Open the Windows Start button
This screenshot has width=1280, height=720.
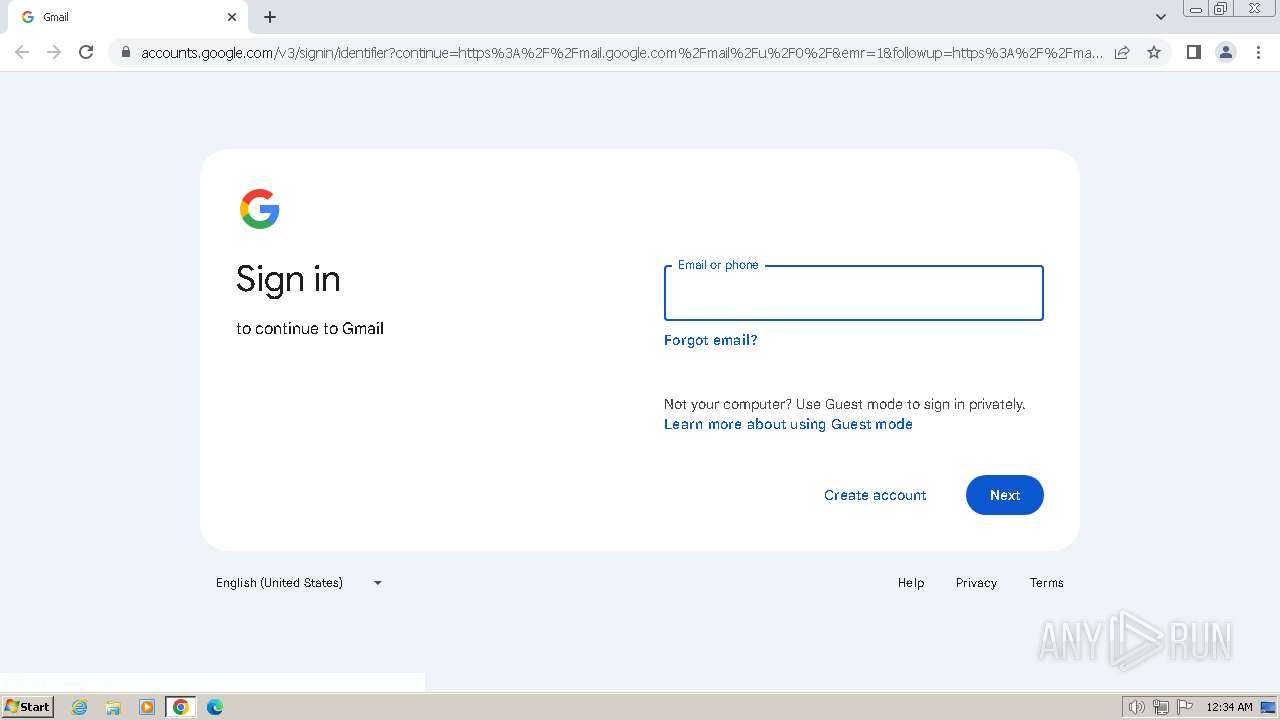point(28,707)
